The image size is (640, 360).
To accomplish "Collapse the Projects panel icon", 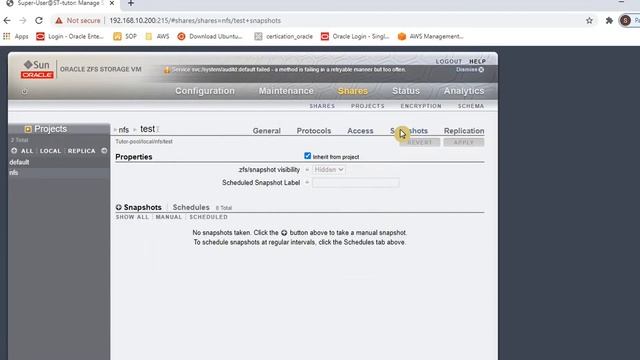I will pyautogui.click(x=28, y=129).
